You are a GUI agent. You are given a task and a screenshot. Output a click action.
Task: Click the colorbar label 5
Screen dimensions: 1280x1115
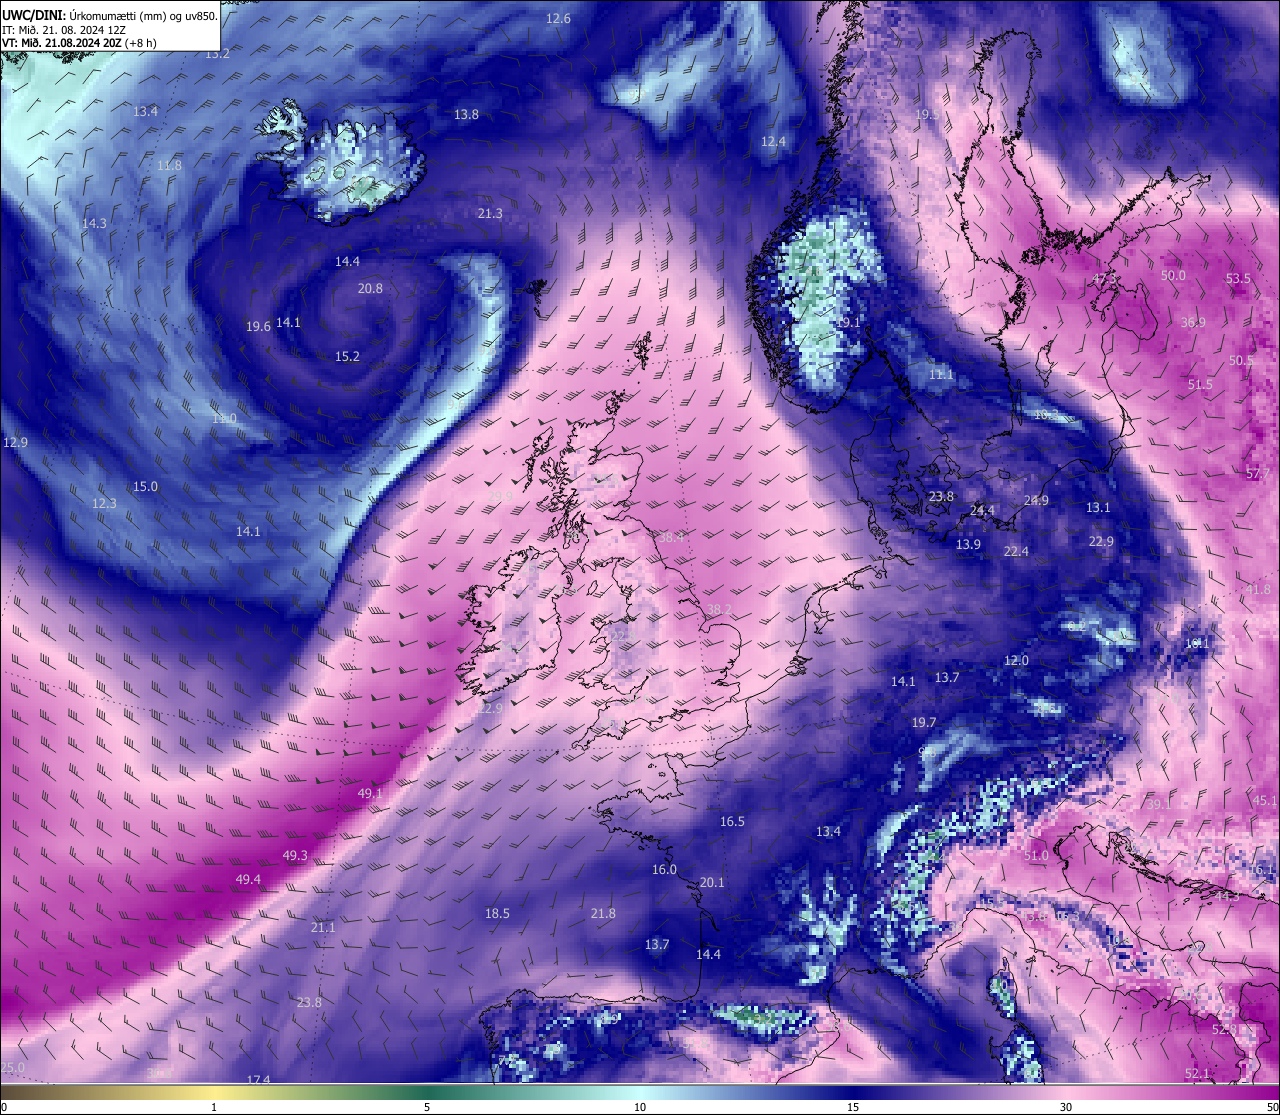tap(427, 1107)
